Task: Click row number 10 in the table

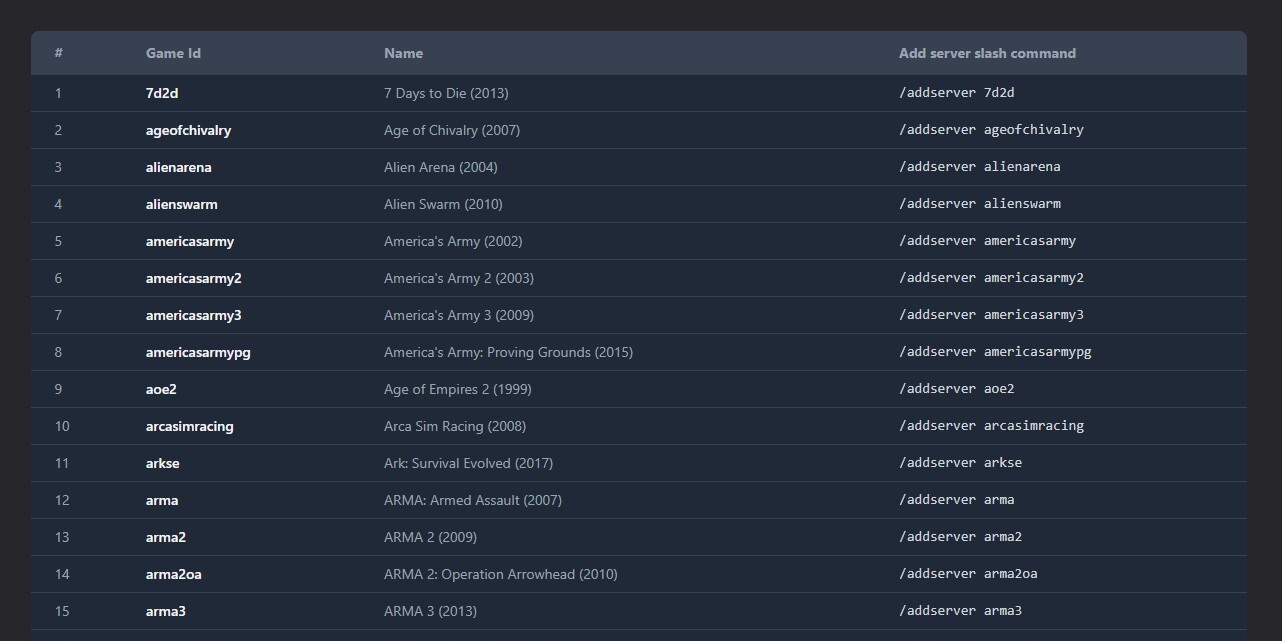Action: tap(62, 426)
